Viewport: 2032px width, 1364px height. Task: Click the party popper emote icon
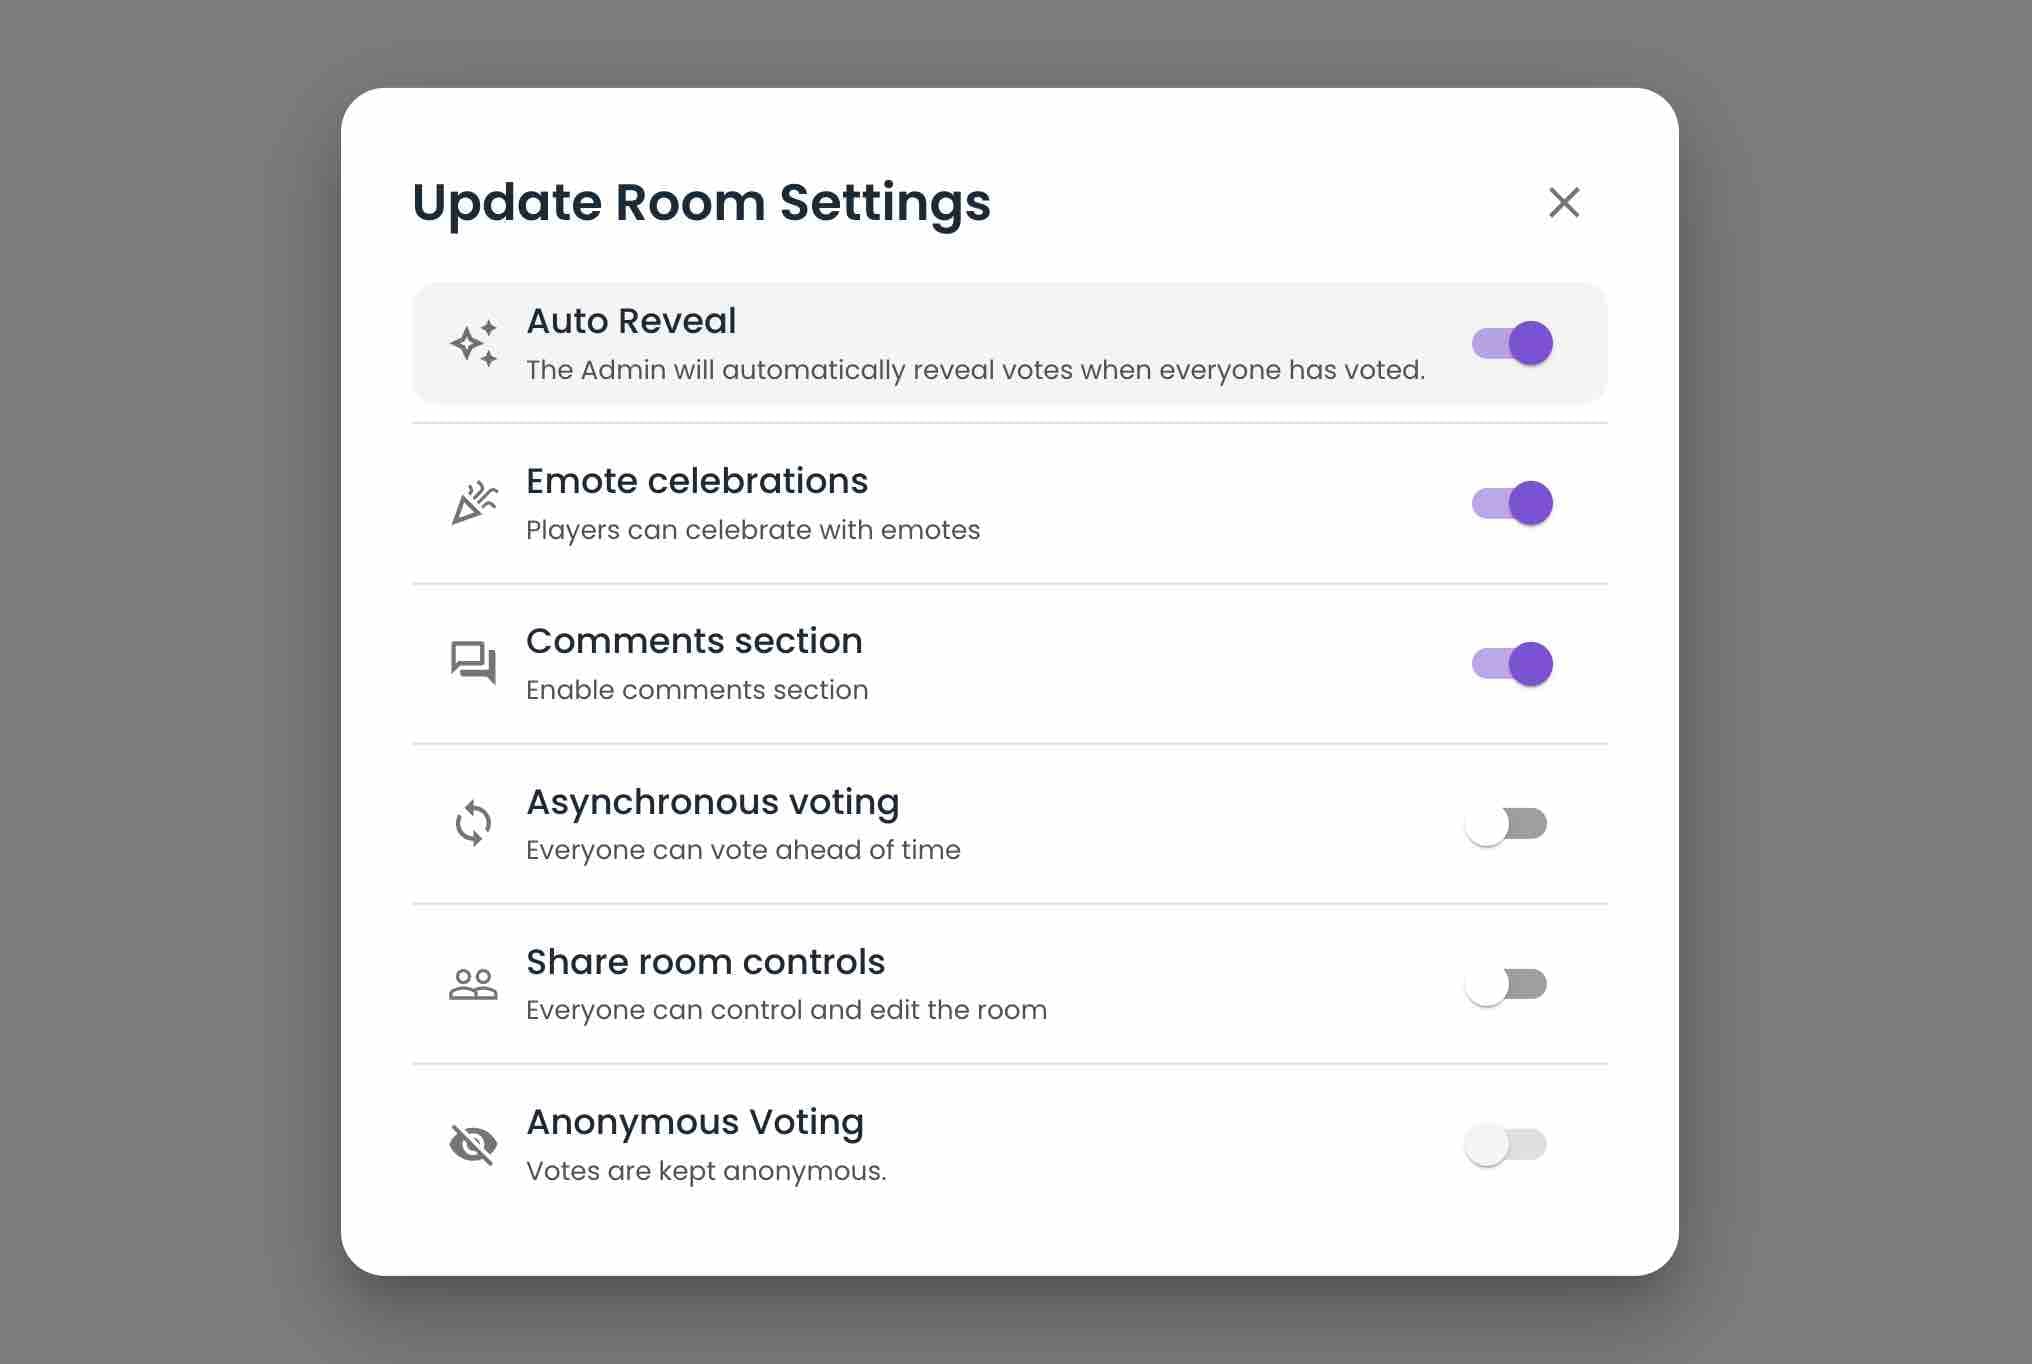(474, 503)
